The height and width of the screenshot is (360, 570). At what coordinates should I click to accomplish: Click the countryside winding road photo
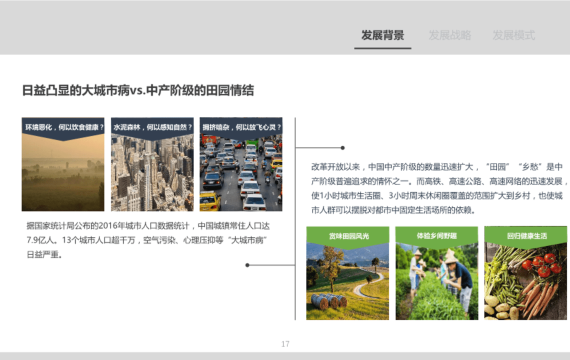348,273
